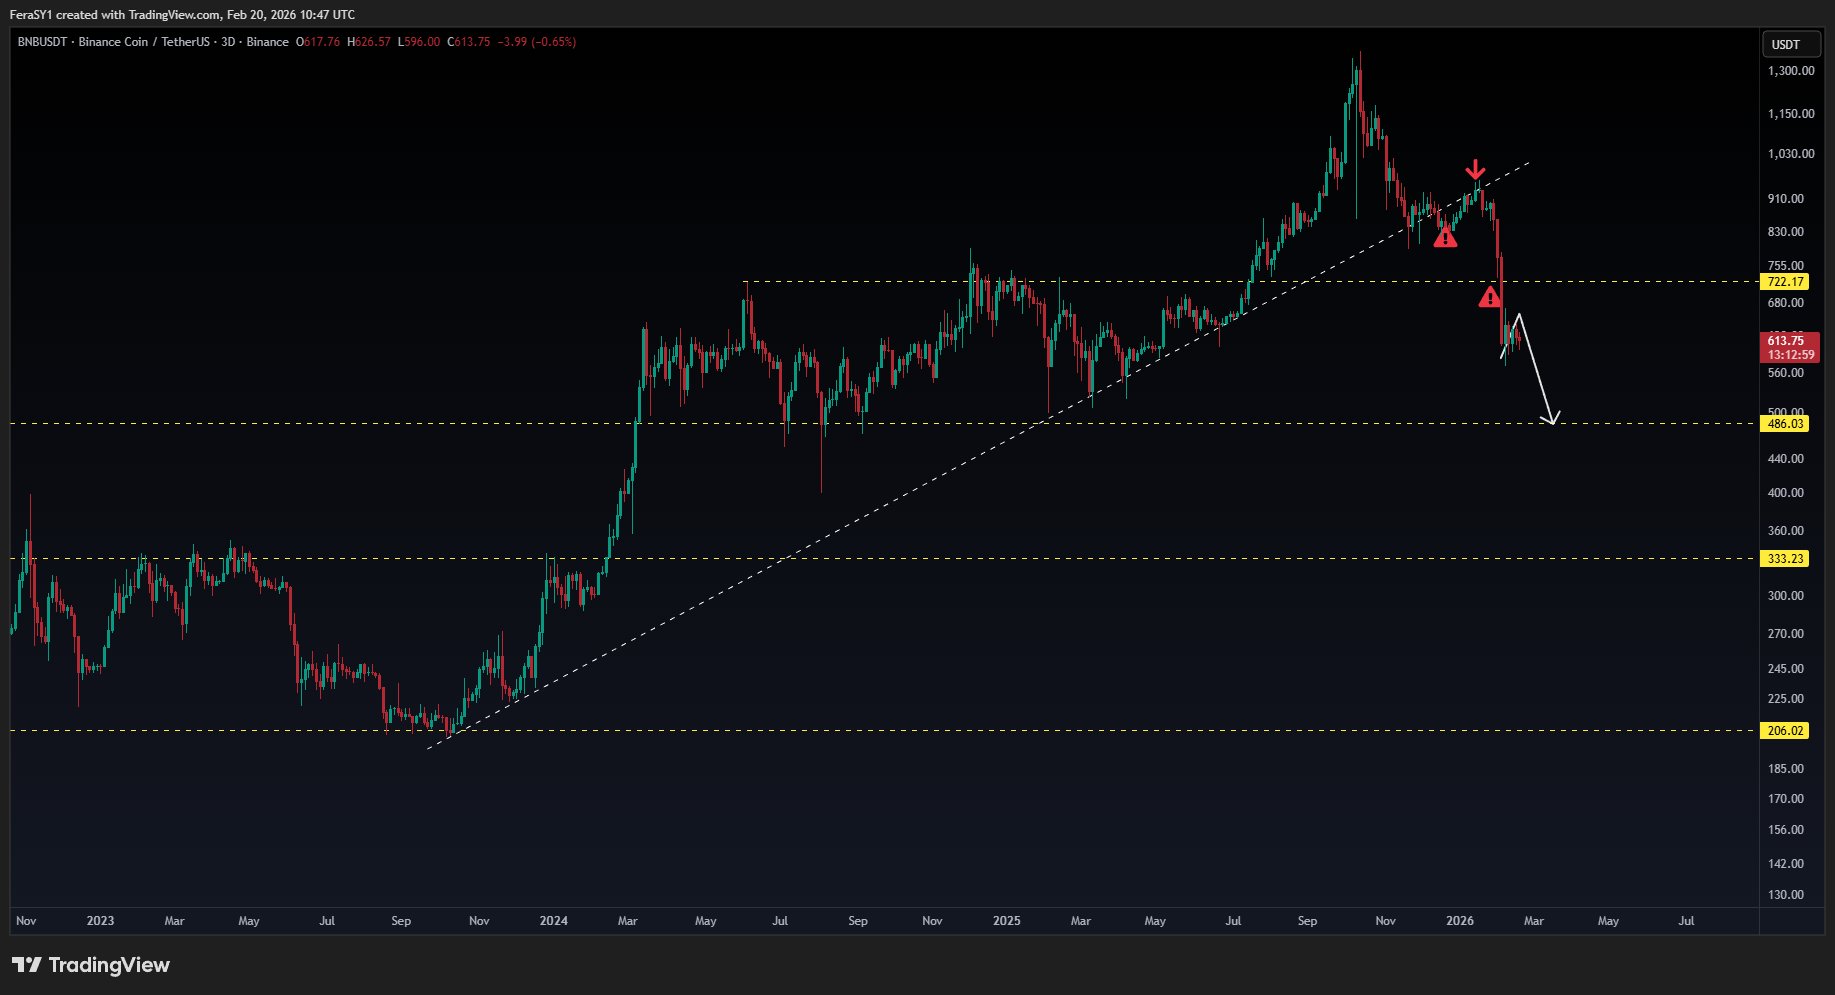Click the 2026 year label on time axis

tap(1460, 921)
